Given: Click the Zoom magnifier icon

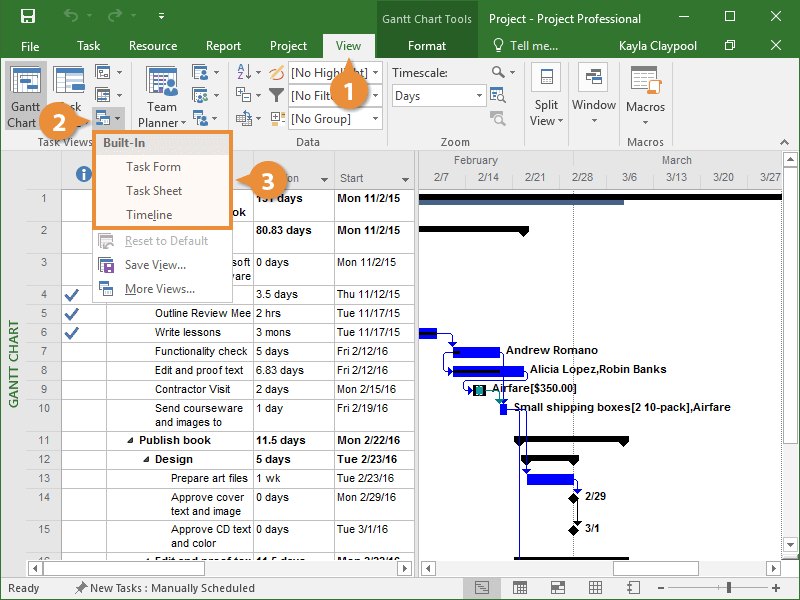Looking at the screenshot, I should click(499, 72).
